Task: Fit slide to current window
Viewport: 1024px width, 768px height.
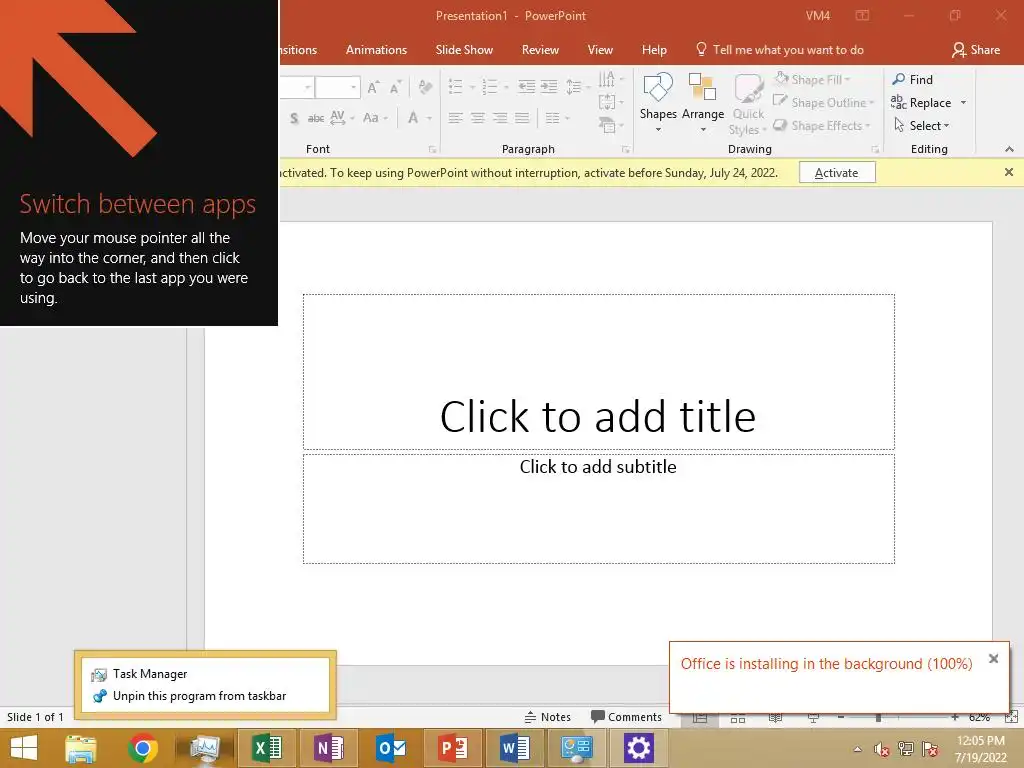Action: coord(1011,717)
